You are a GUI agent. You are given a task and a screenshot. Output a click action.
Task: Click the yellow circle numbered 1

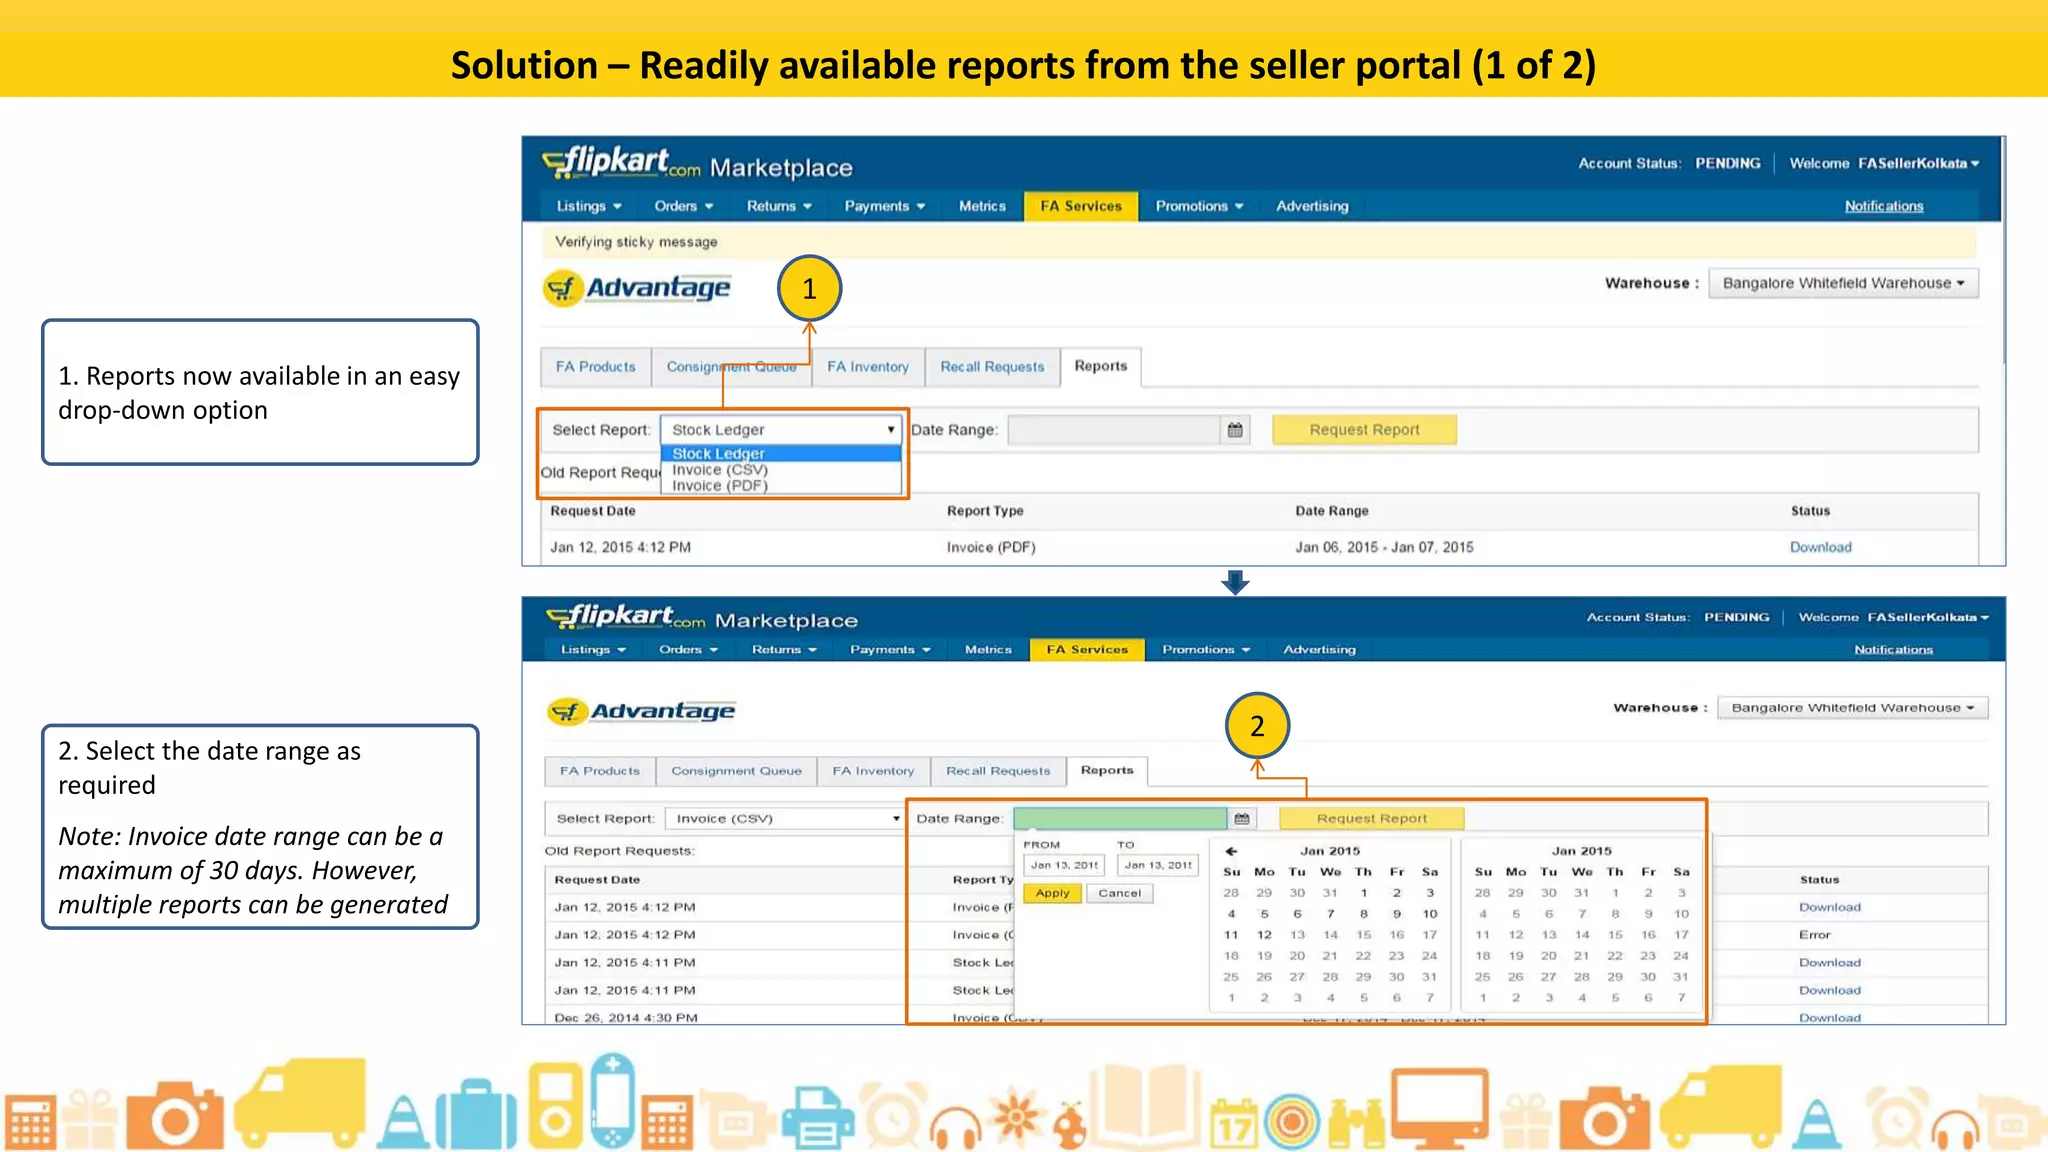click(x=809, y=289)
